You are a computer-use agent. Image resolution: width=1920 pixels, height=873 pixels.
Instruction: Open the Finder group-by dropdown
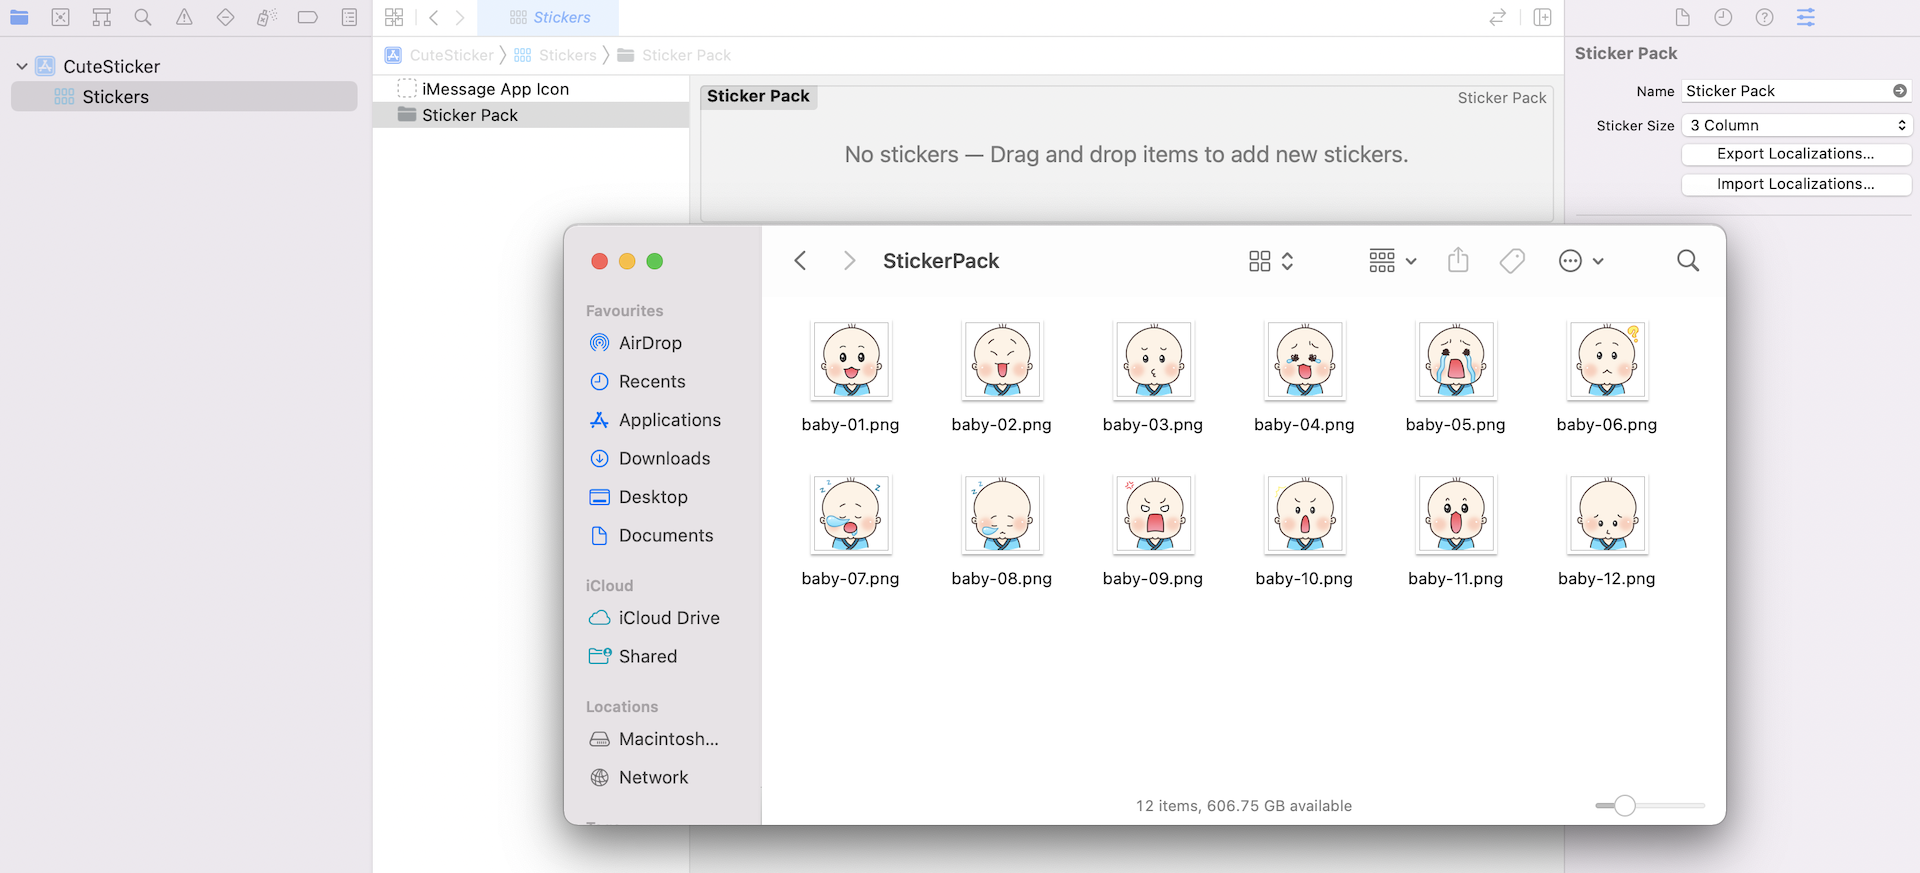(x=1392, y=261)
